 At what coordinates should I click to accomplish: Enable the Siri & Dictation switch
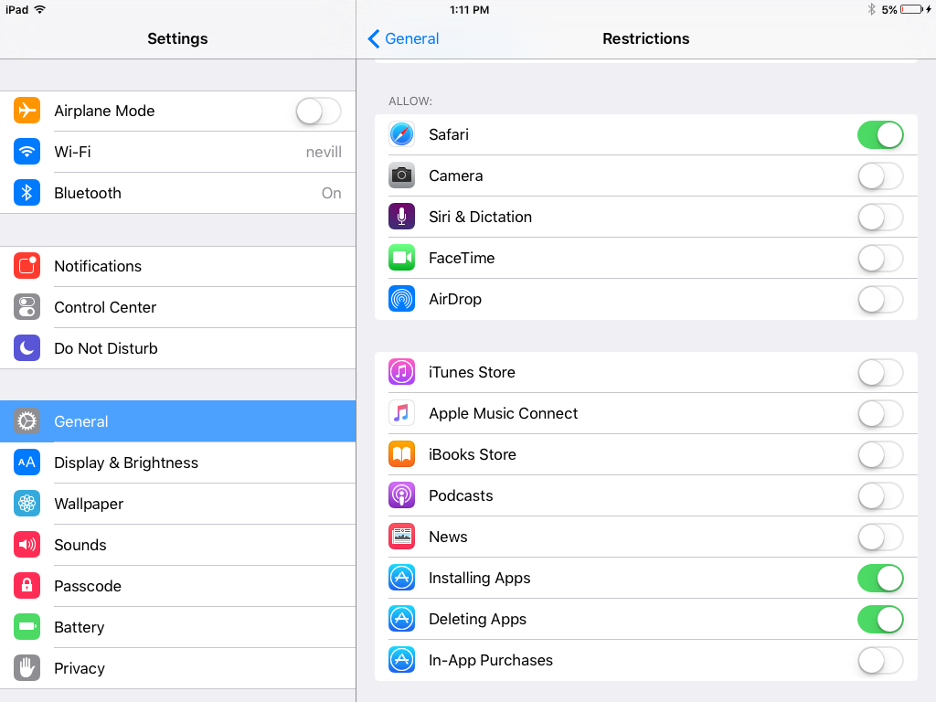pyautogui.click(x=880, y=217)
